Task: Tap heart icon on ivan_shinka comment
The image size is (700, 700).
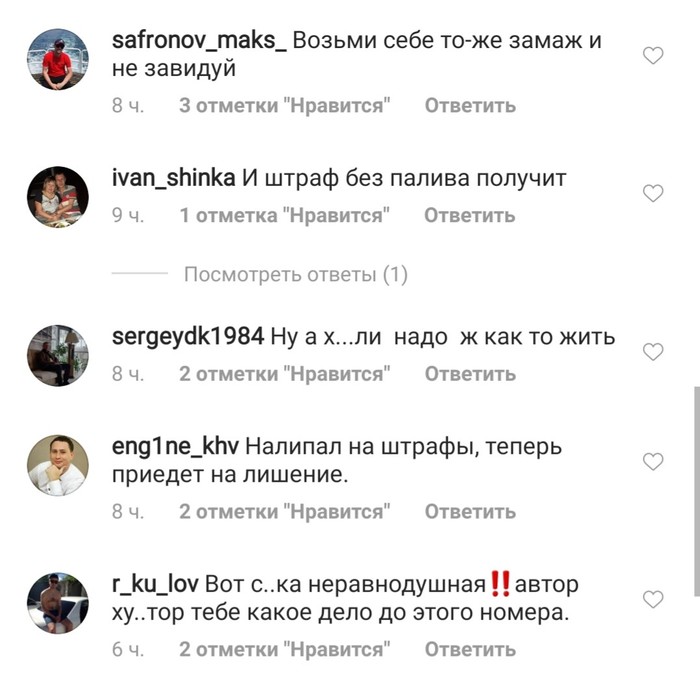Action: [x=653, y=193]
